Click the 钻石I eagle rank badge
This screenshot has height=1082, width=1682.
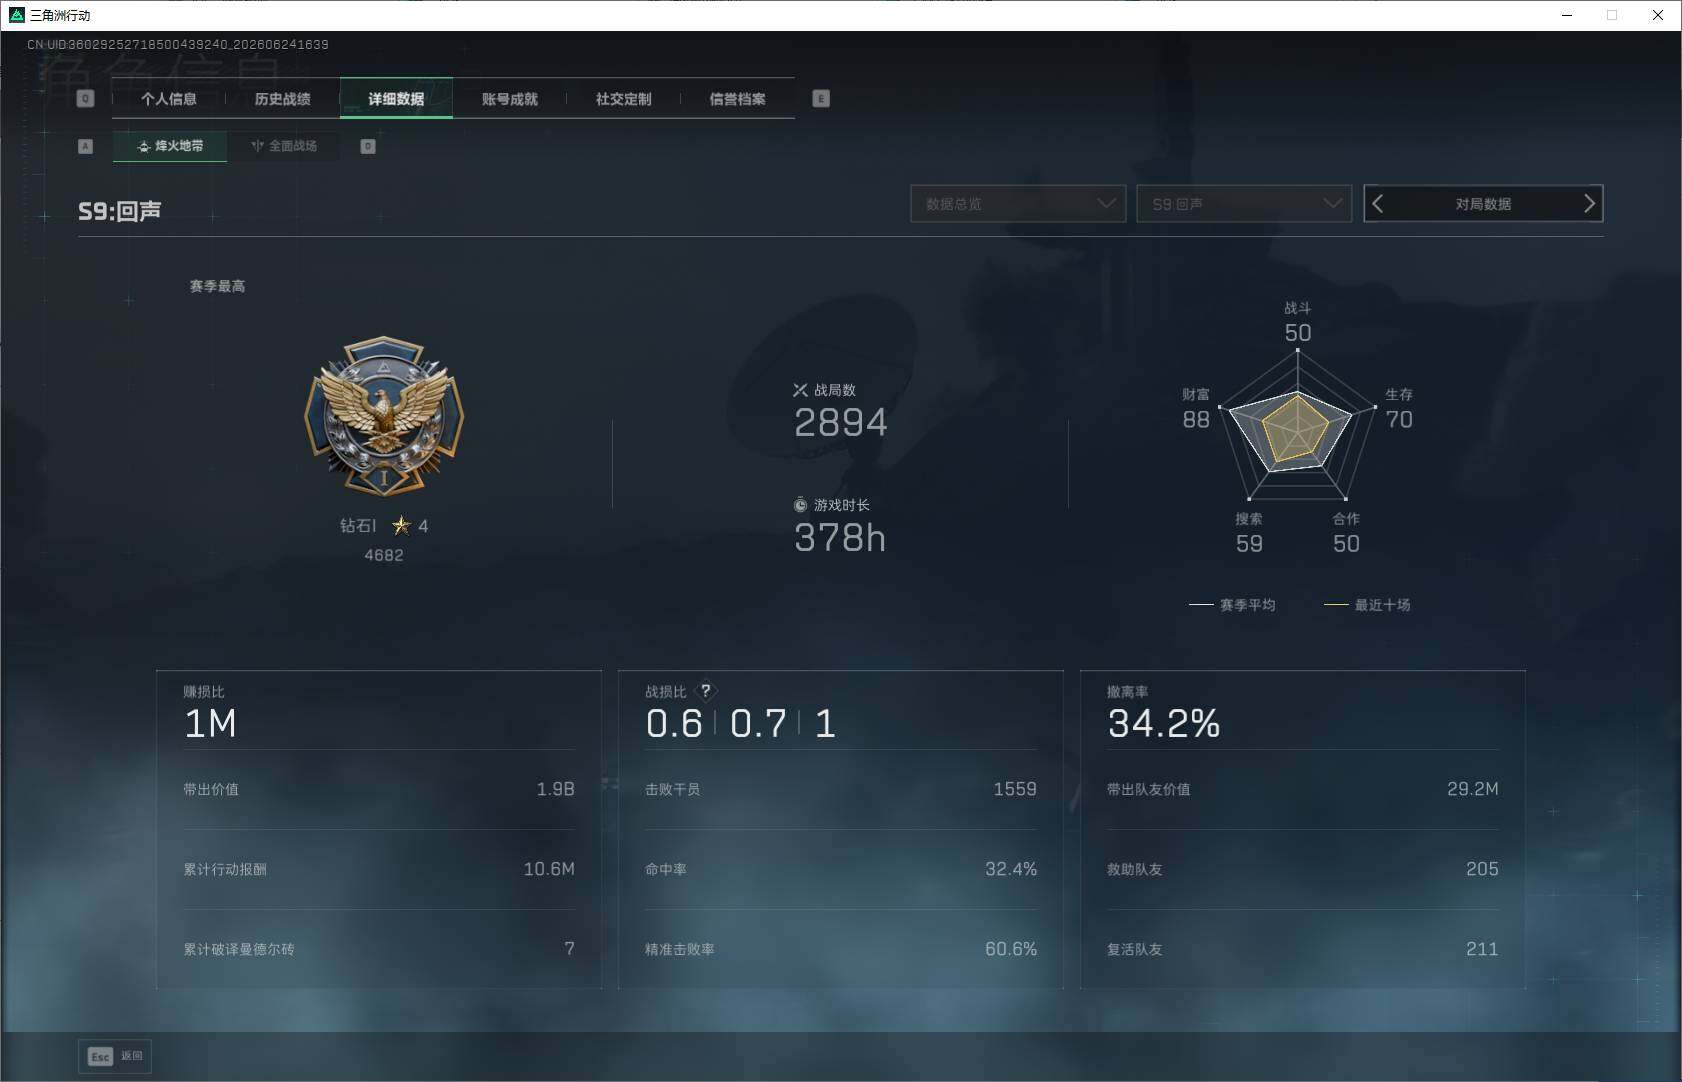coord(384,417)
